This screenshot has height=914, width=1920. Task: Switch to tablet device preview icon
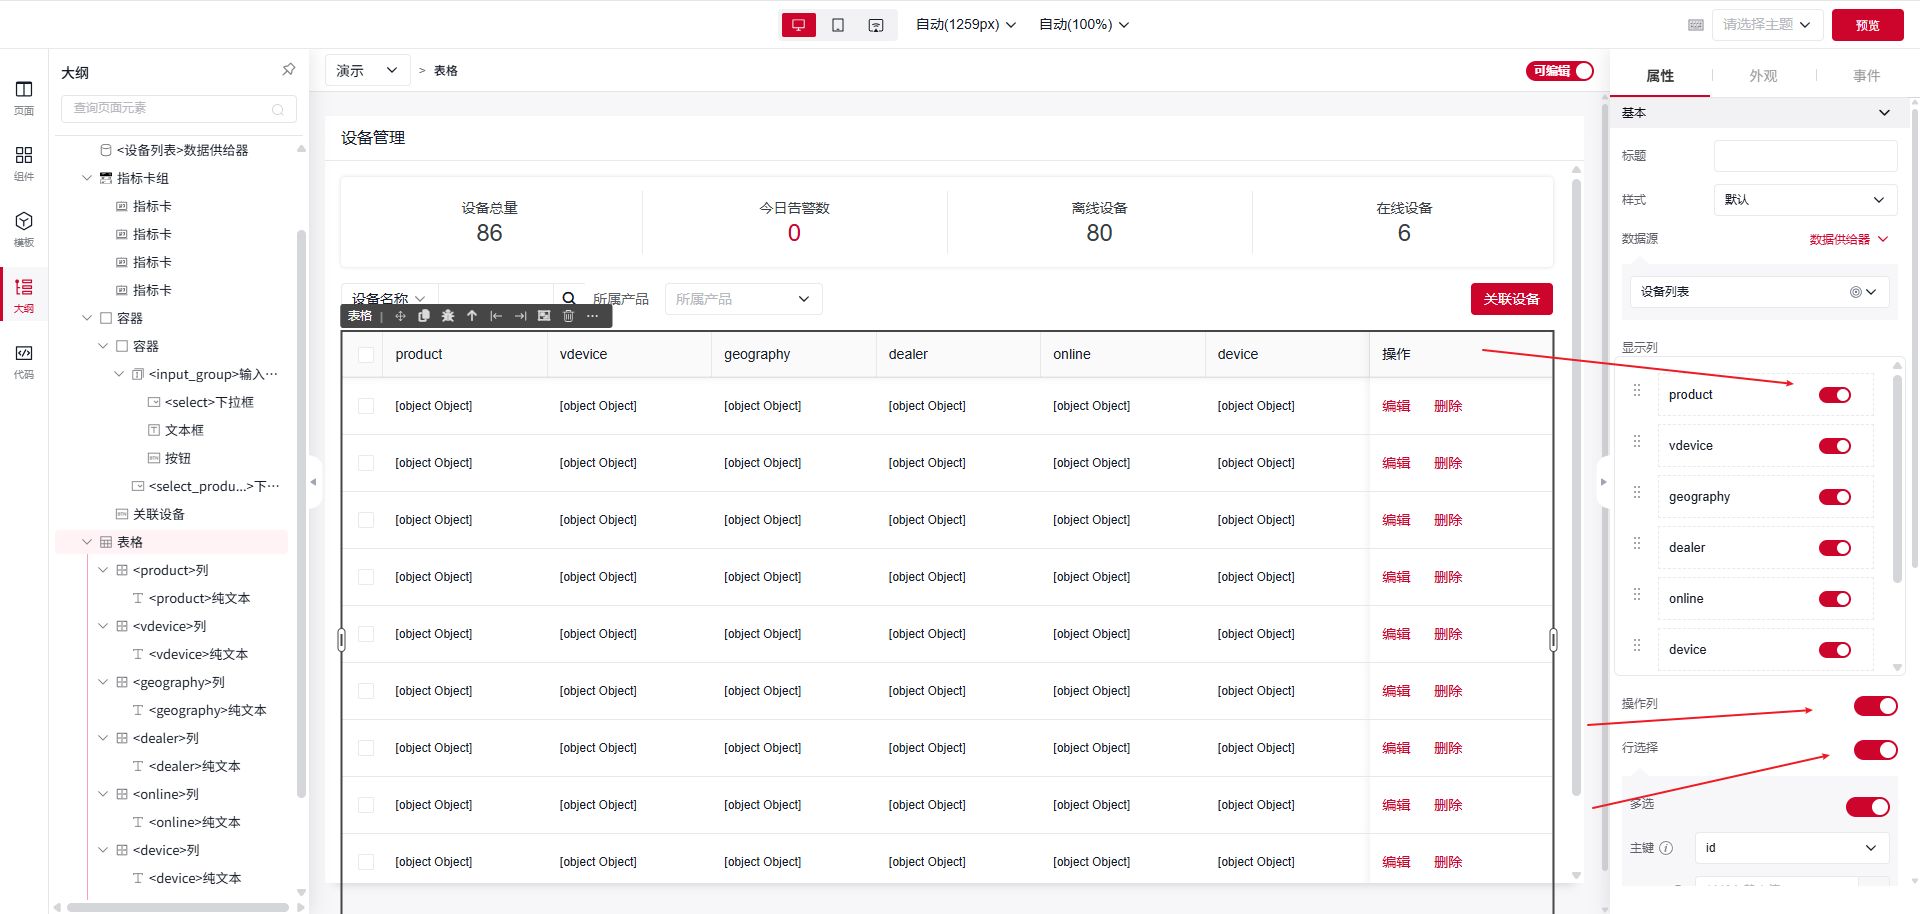838,25
